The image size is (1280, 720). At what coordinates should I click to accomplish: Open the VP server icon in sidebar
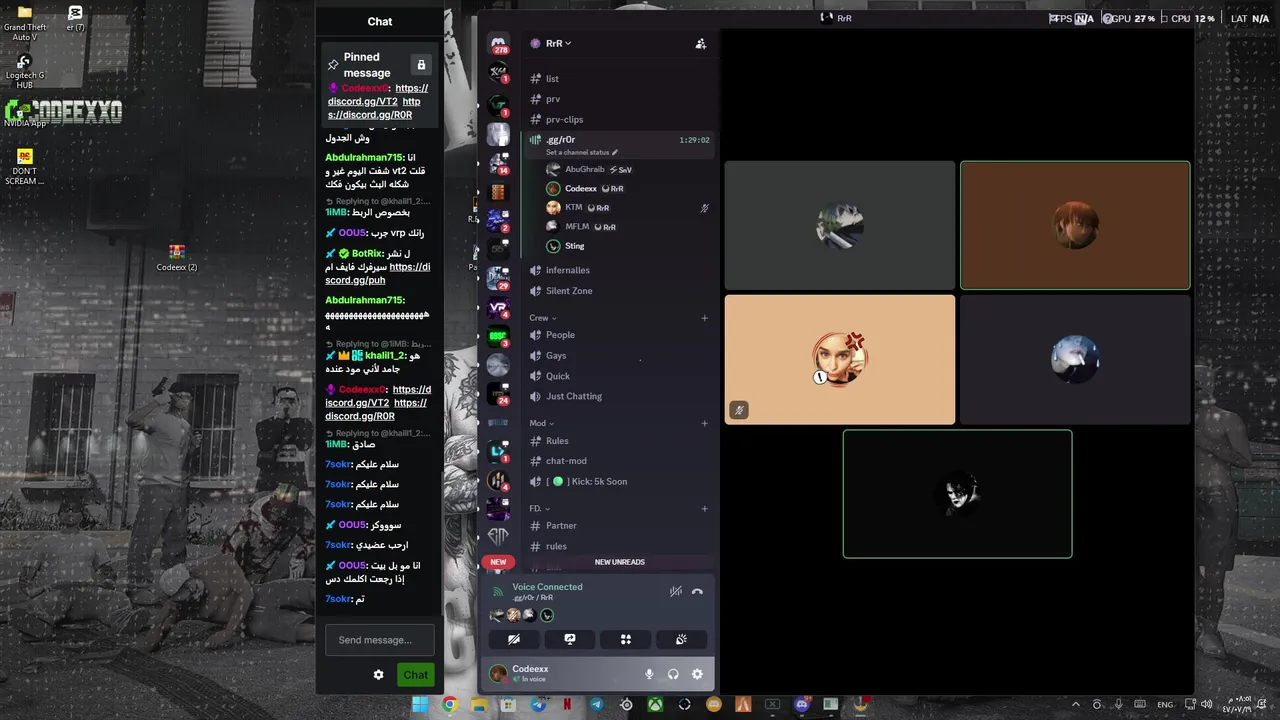click(x=498, y=308)
